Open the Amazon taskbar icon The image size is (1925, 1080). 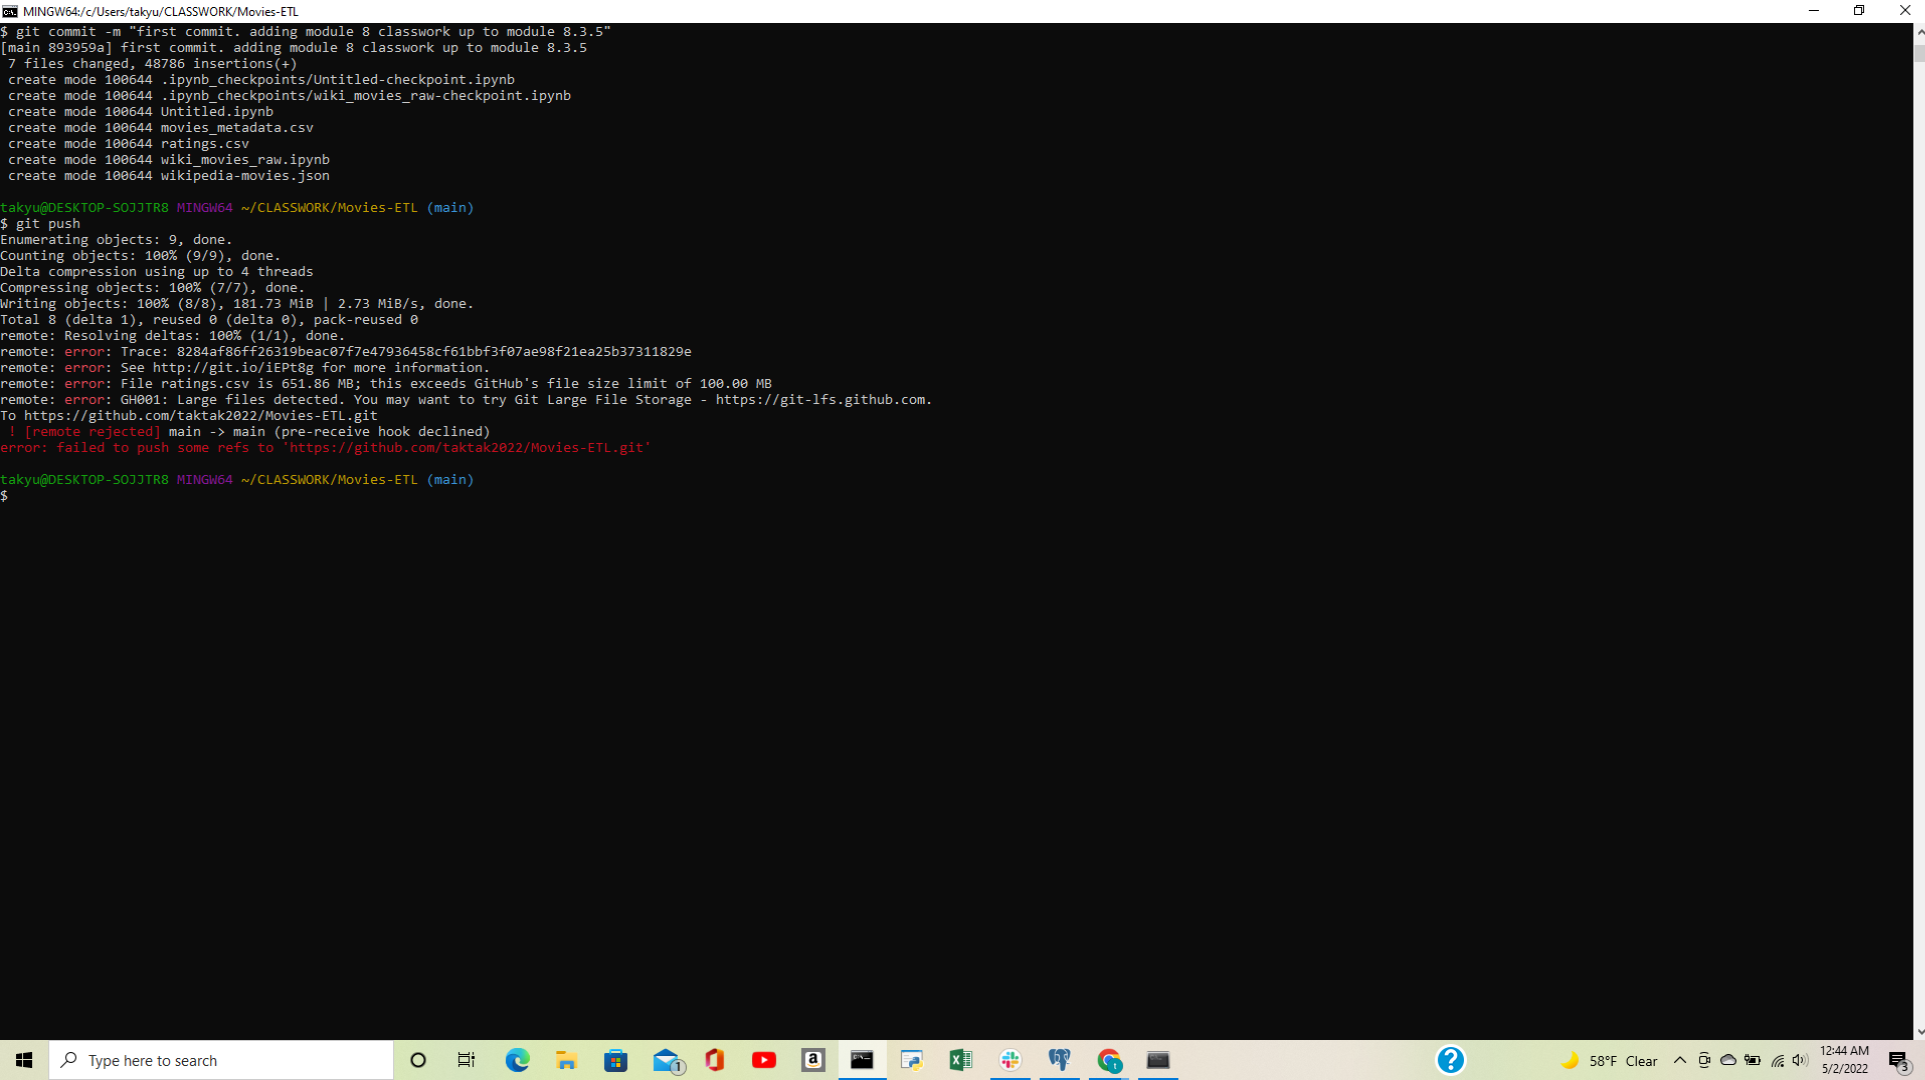coord(813,1060)
